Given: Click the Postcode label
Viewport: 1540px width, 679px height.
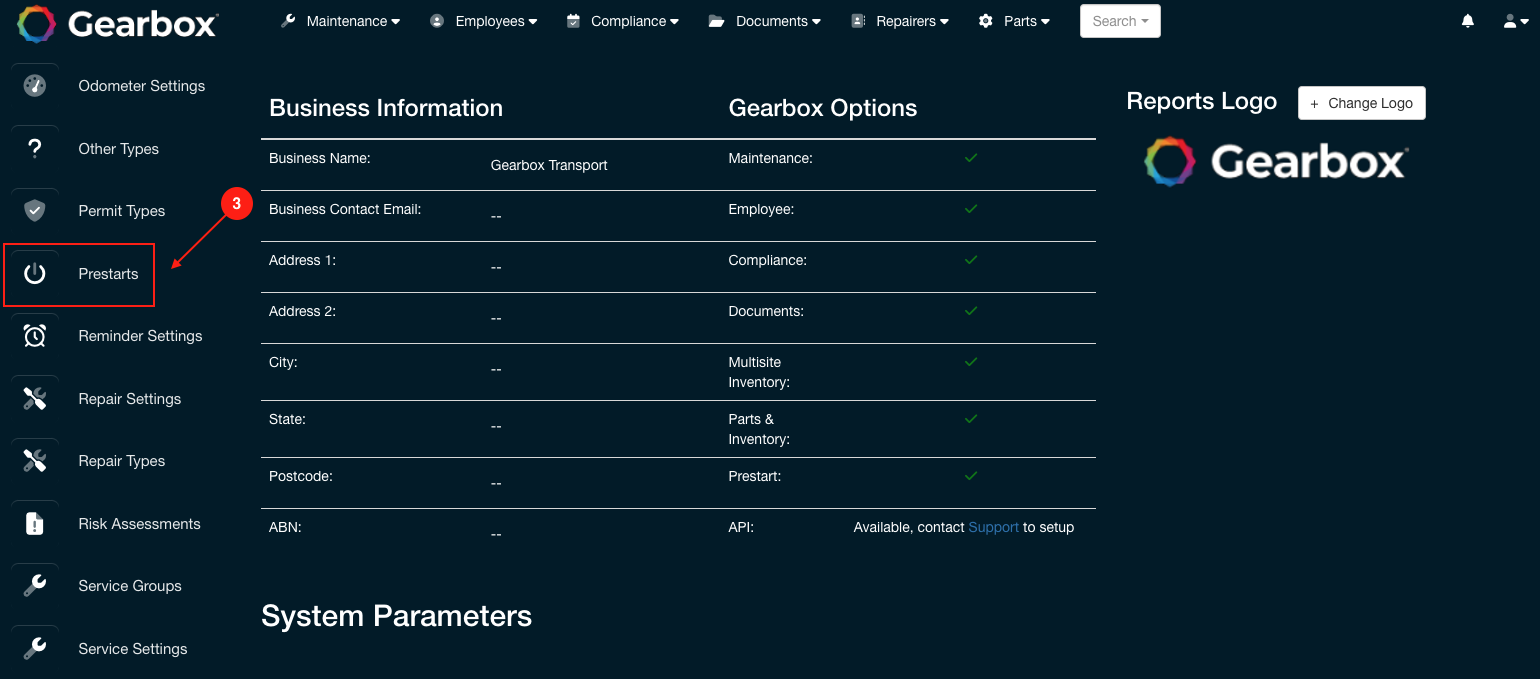Looking at the screenshot, I should click(x=301, y=476).
